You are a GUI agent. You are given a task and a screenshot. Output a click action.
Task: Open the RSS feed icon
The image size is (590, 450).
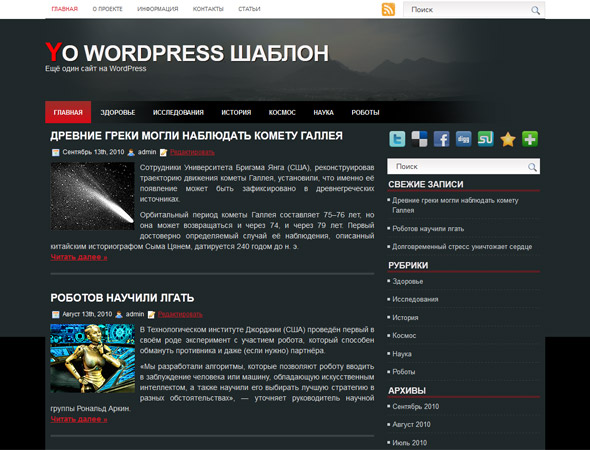click(388, 9)
